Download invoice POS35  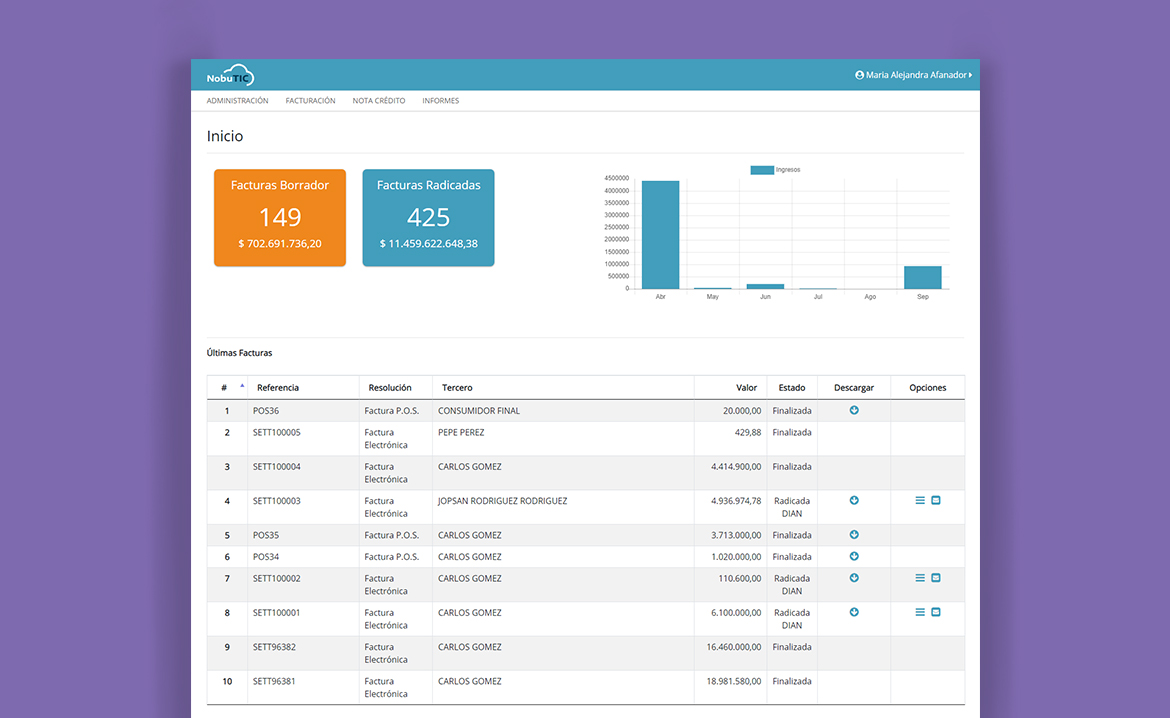(x=854, y=535)
